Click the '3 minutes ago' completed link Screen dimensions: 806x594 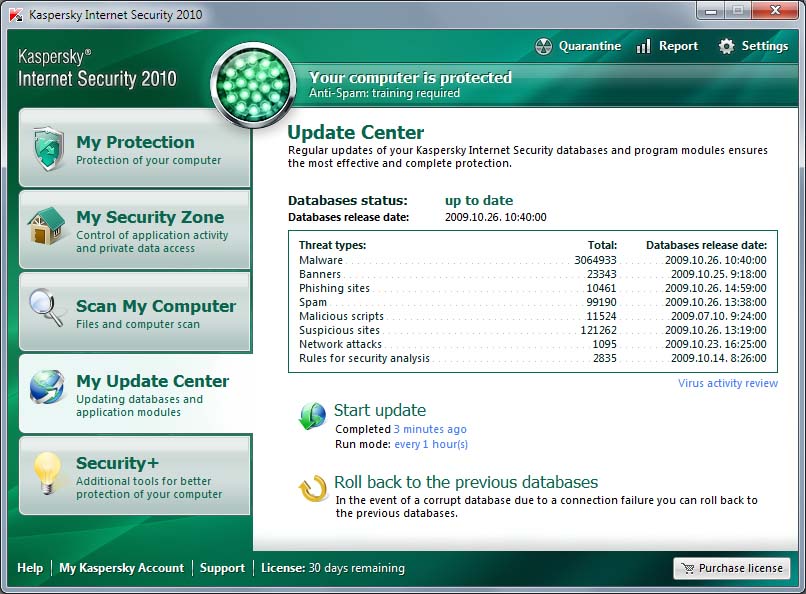click(430, 429)
